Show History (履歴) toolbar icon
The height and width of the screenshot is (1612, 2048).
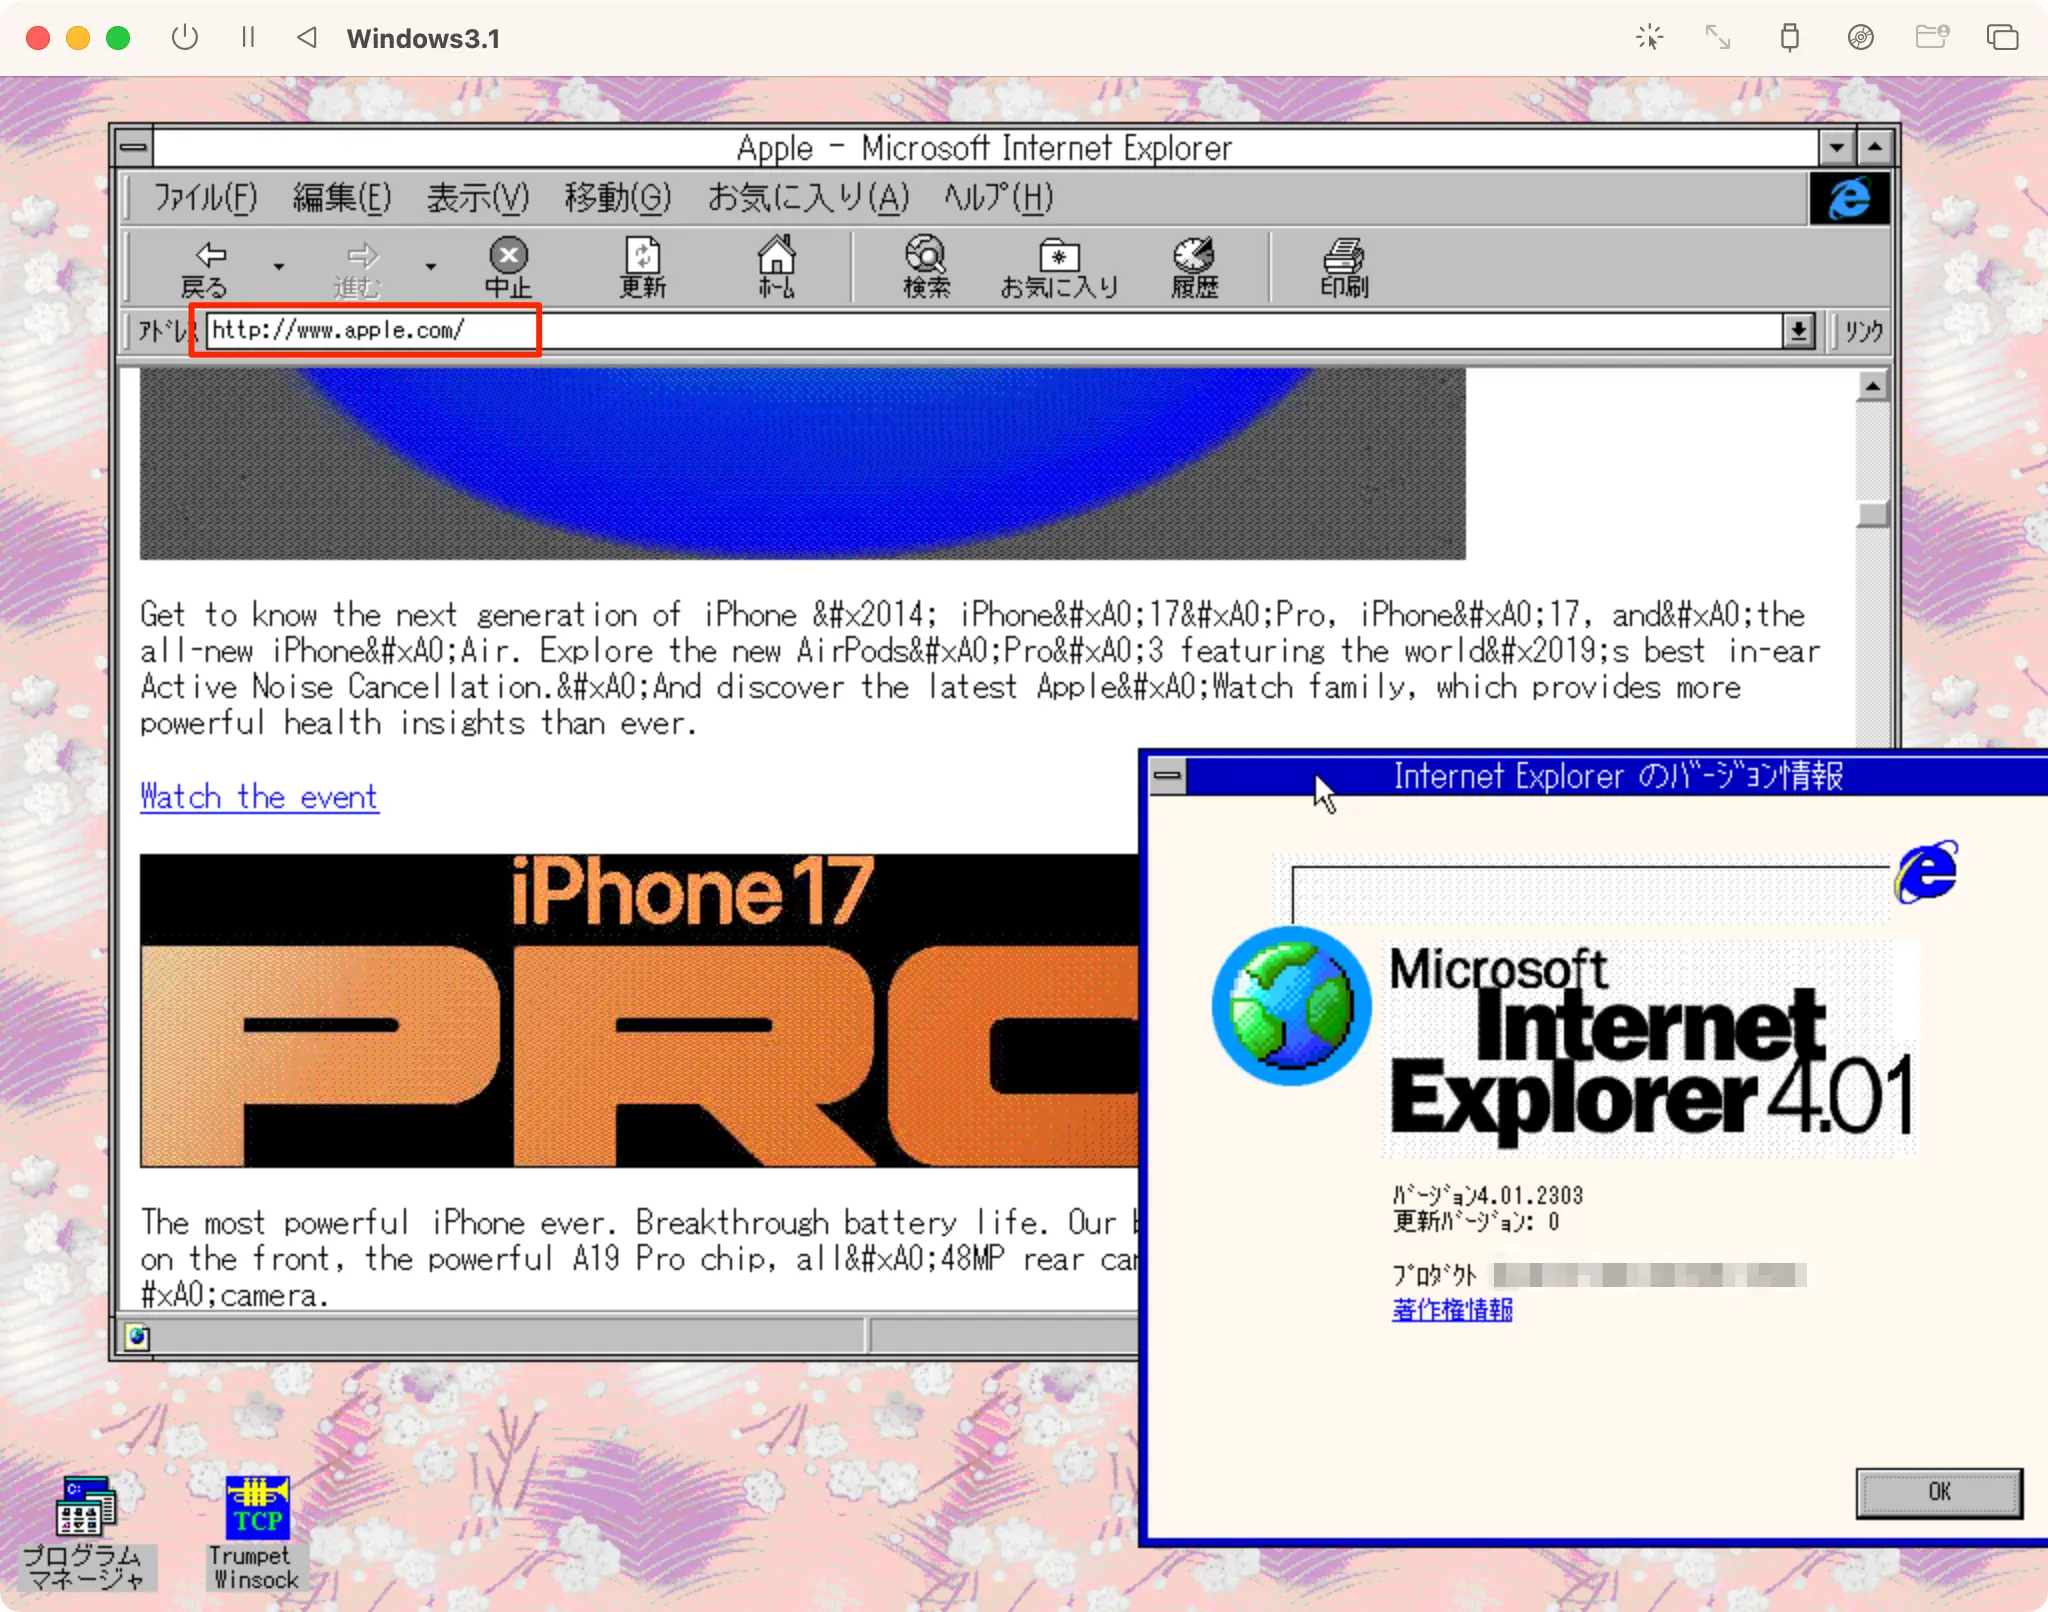pos(1194,268)
